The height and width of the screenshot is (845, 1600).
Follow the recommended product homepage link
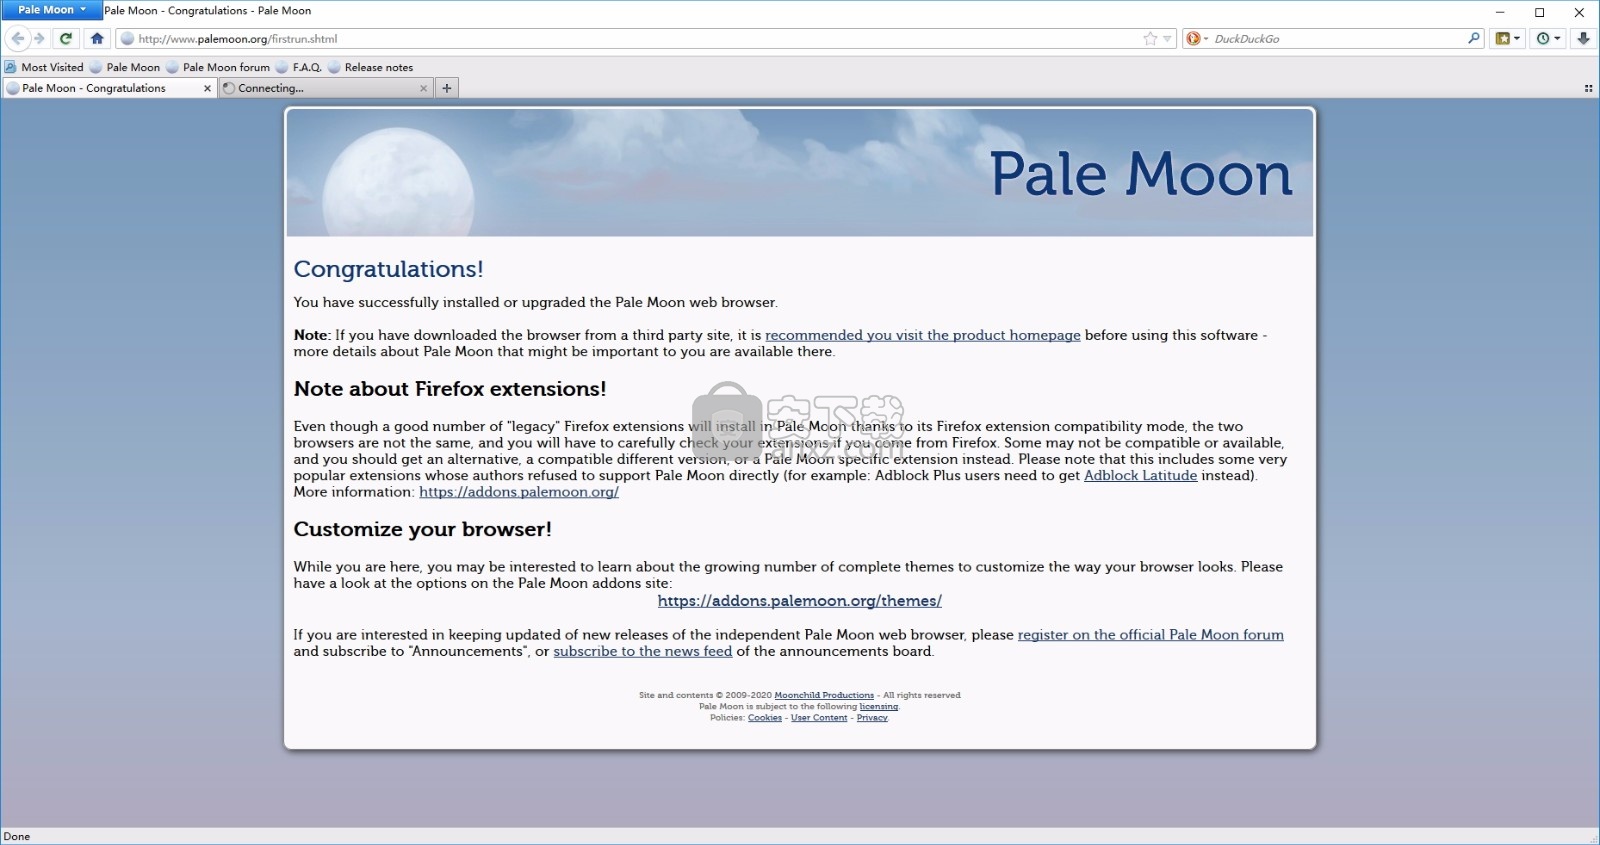[x=922, y=335]
